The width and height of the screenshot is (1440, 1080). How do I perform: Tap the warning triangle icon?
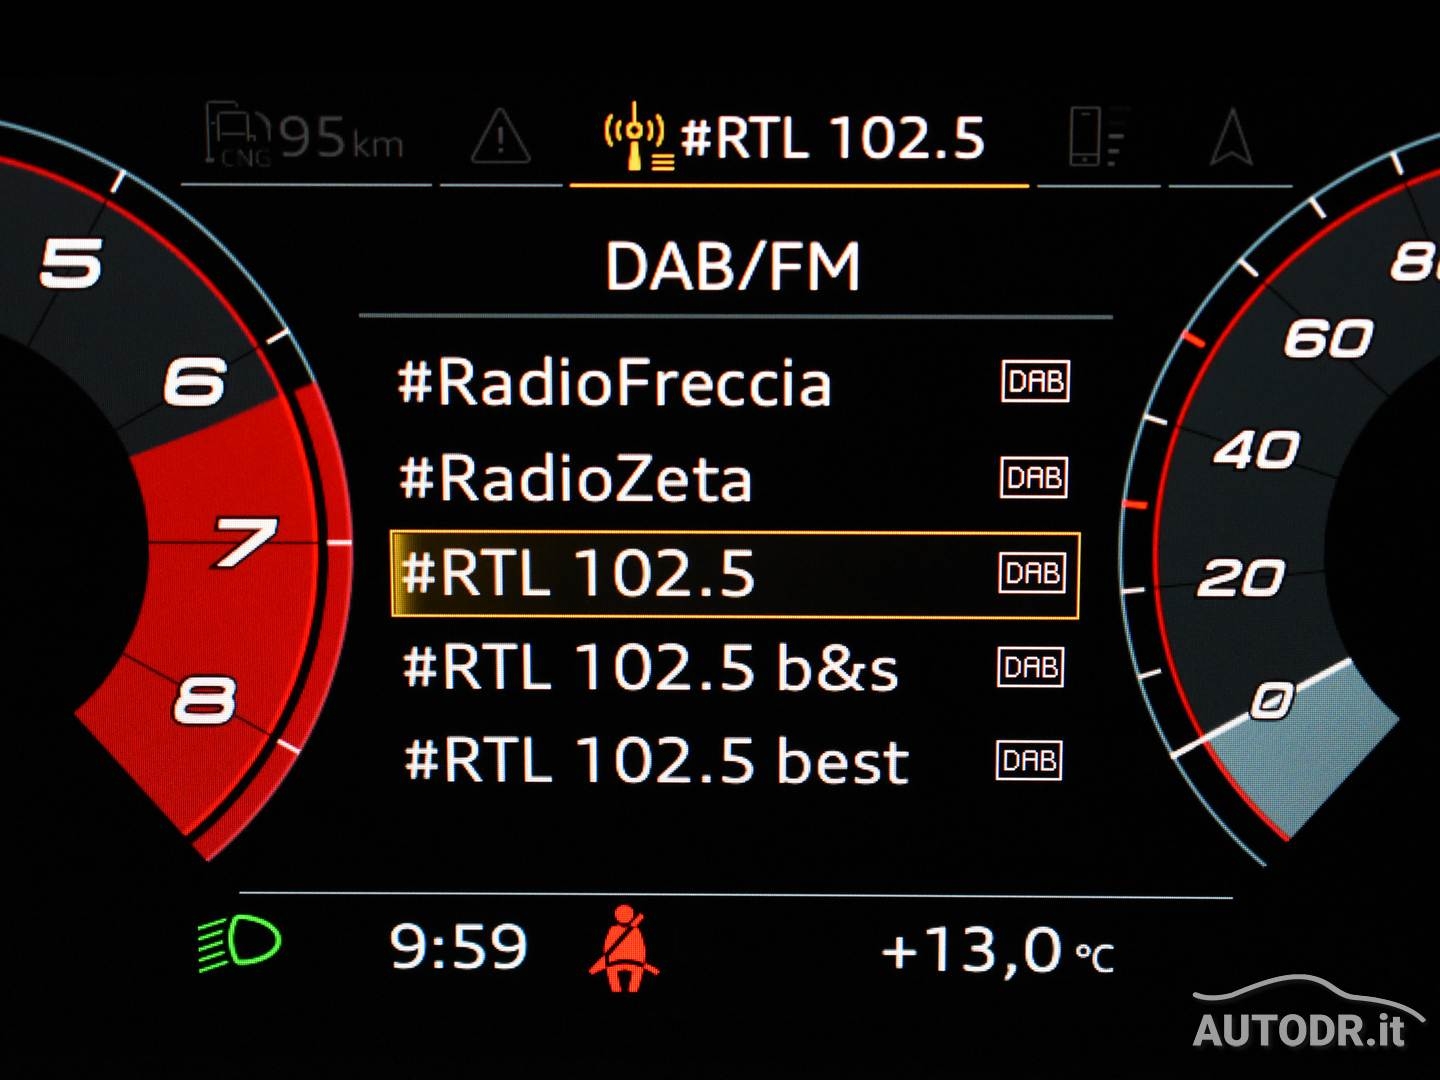[x=500, y=137]
